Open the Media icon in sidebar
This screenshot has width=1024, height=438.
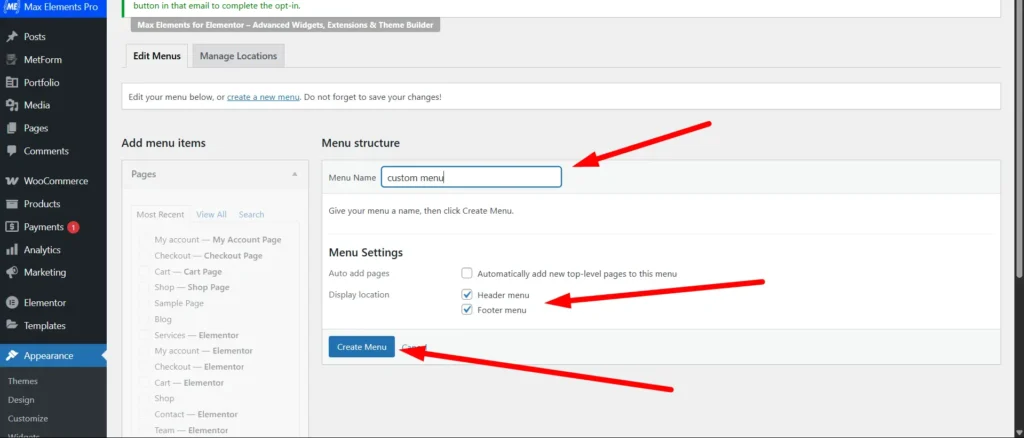pos(12,105)
